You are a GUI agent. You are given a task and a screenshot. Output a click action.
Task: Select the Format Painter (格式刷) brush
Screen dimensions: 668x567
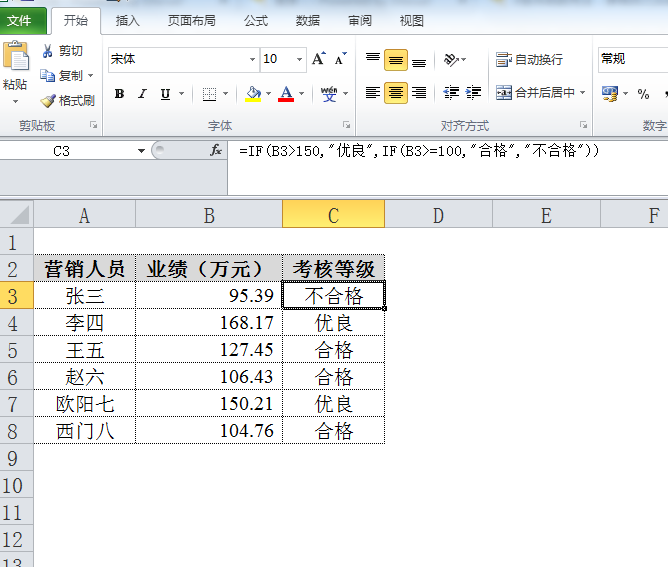pyautogui.click(x=48, y=101)
